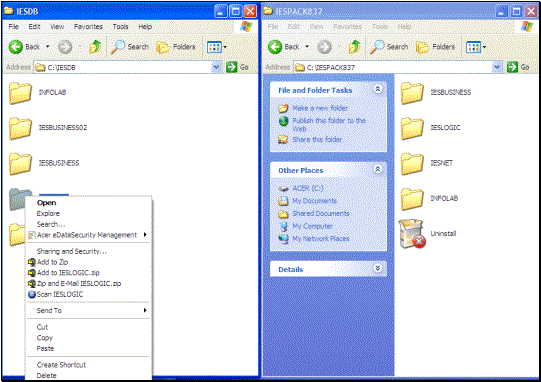
Task: Choose Open in context menu
Action: click(x=88, y=203)
